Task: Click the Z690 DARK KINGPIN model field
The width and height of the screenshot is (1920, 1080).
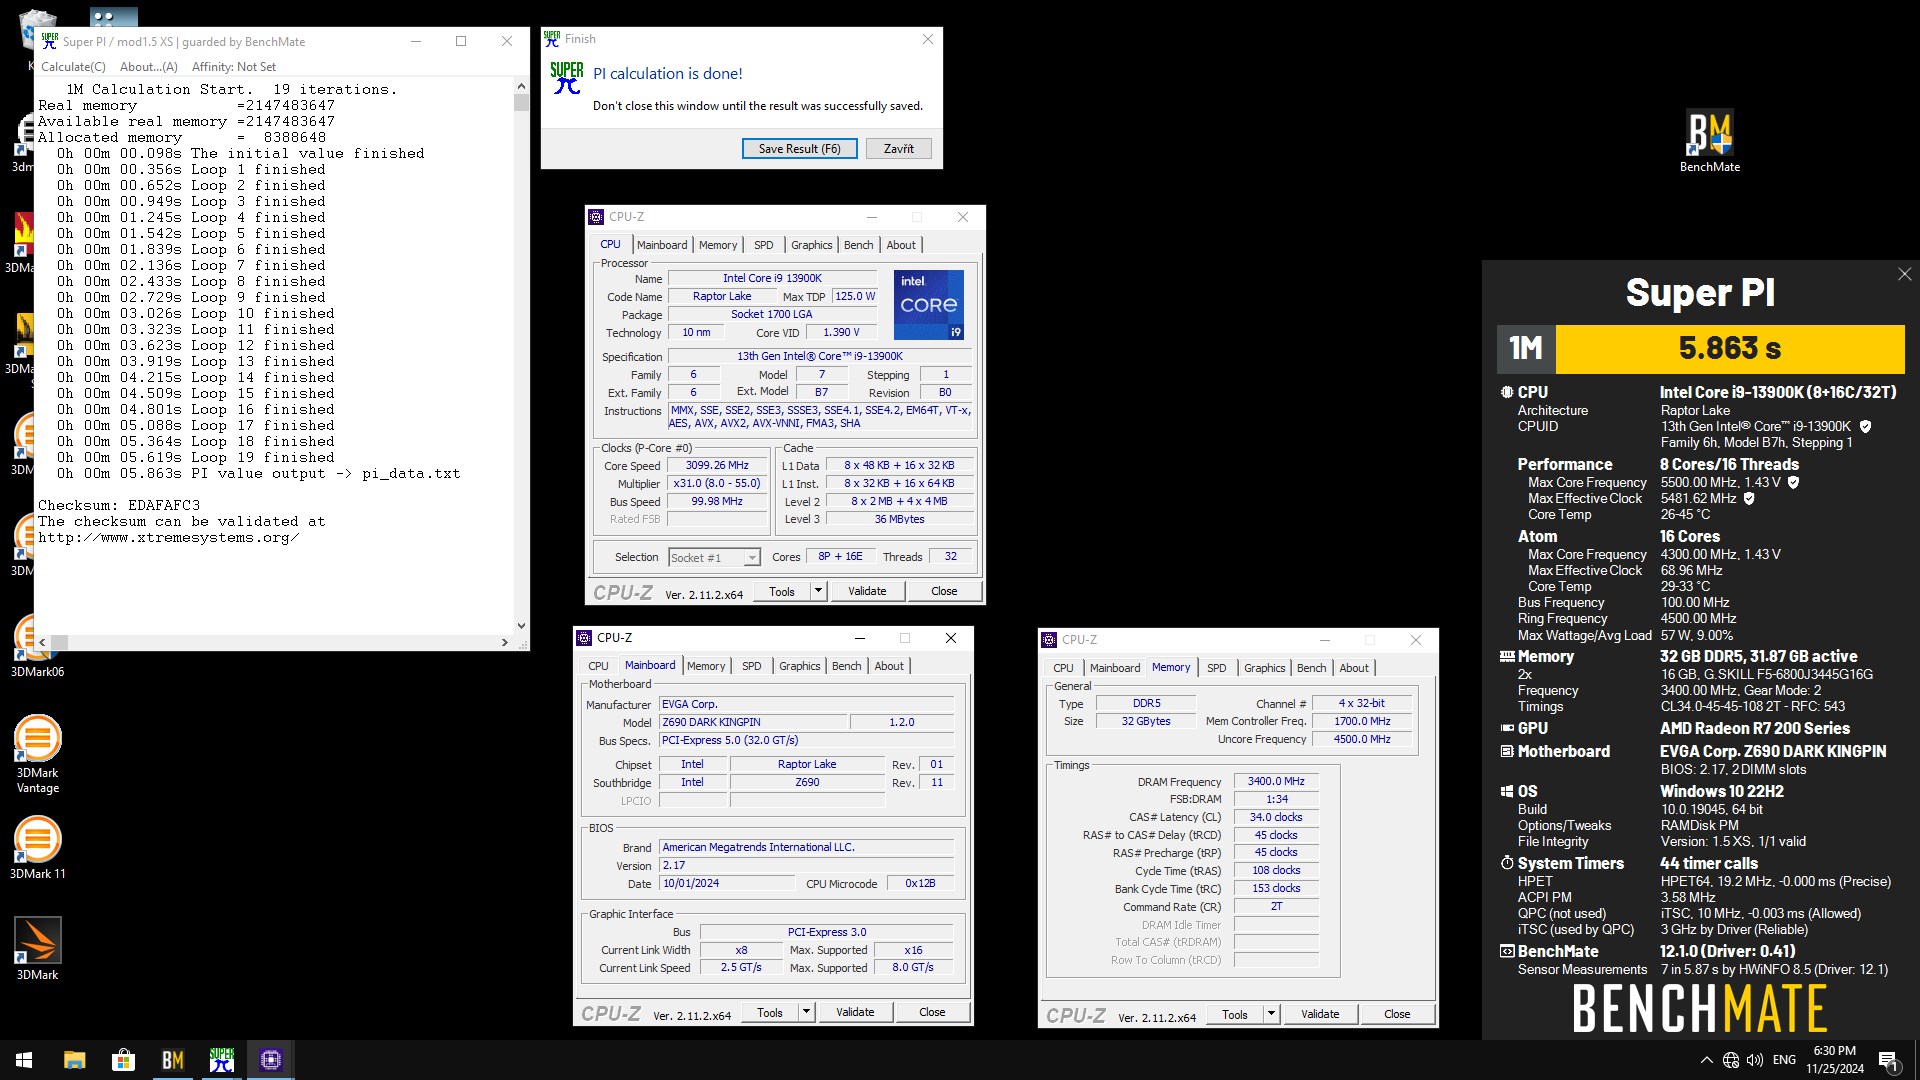Action: pyautogui.click(x=752, y=722)
